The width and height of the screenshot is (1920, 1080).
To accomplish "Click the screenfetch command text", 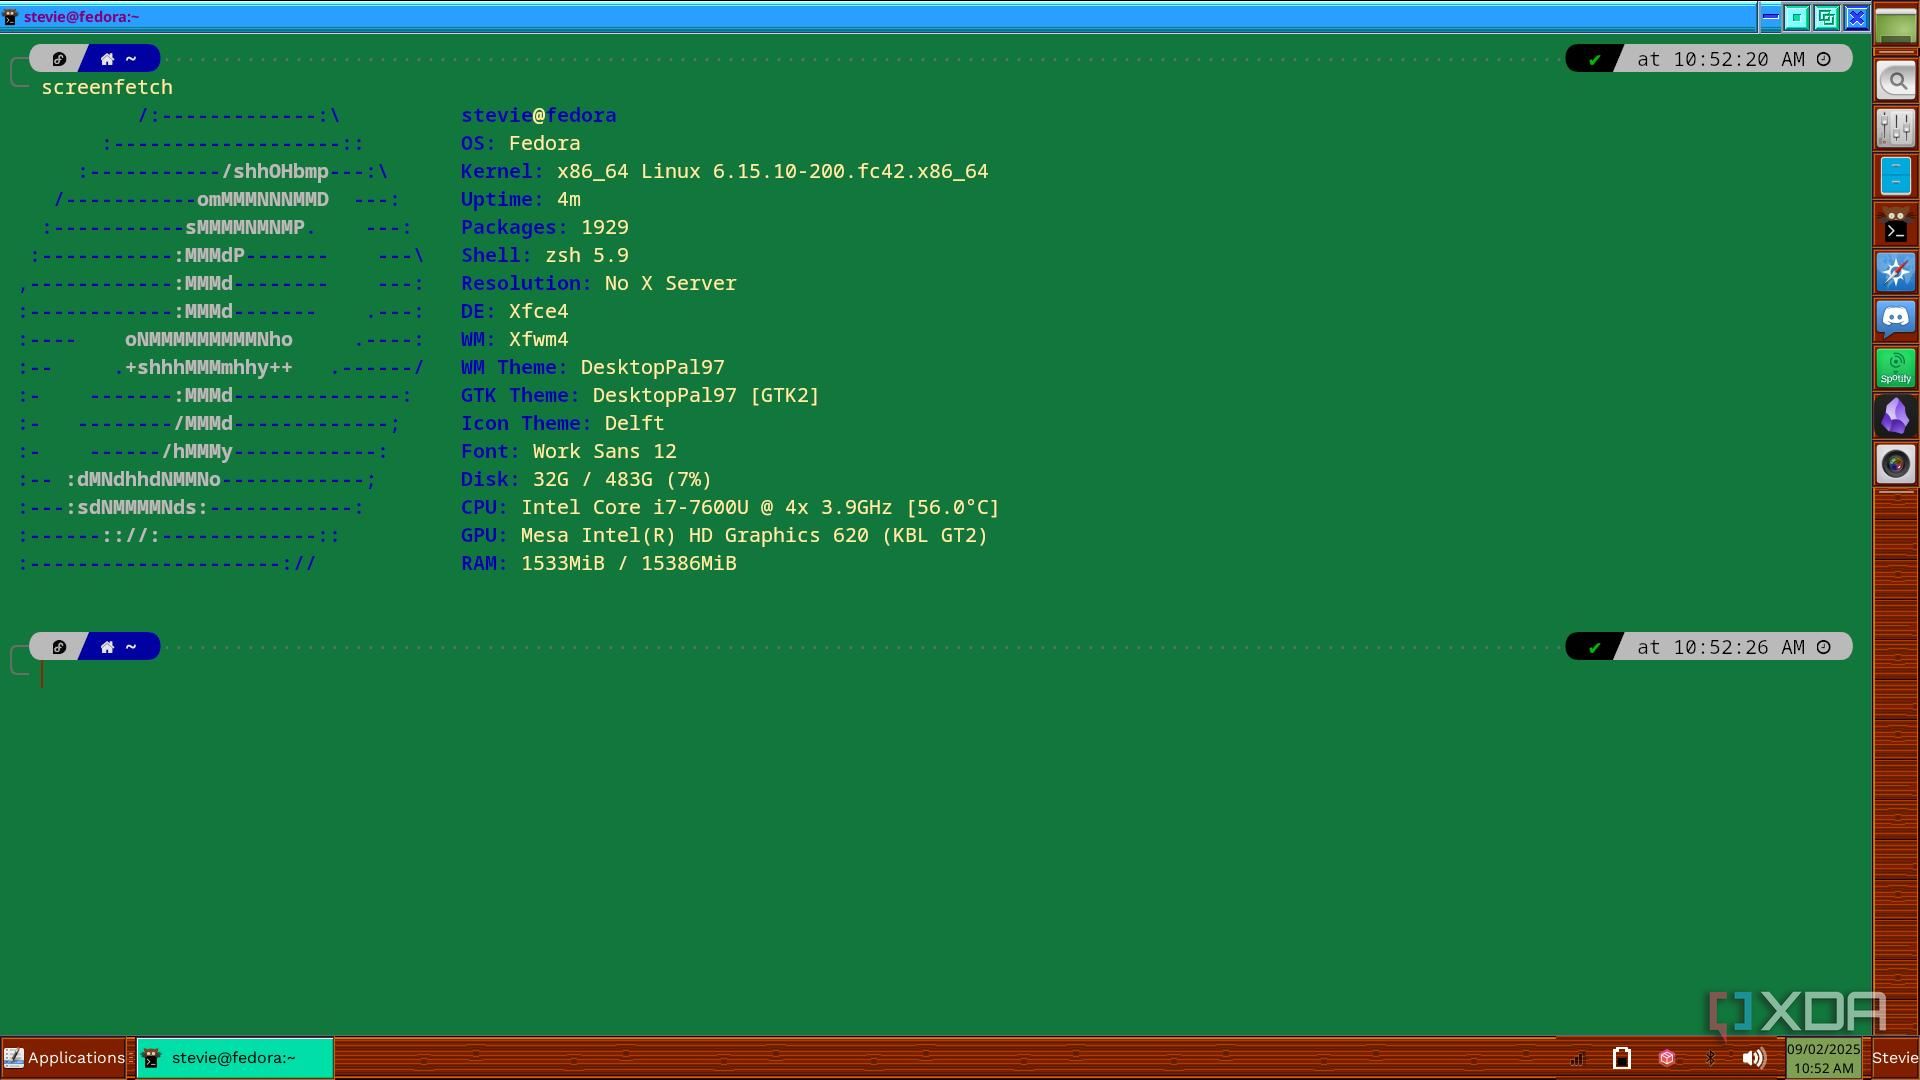I will pyautogui.click(x=107, y=87).
